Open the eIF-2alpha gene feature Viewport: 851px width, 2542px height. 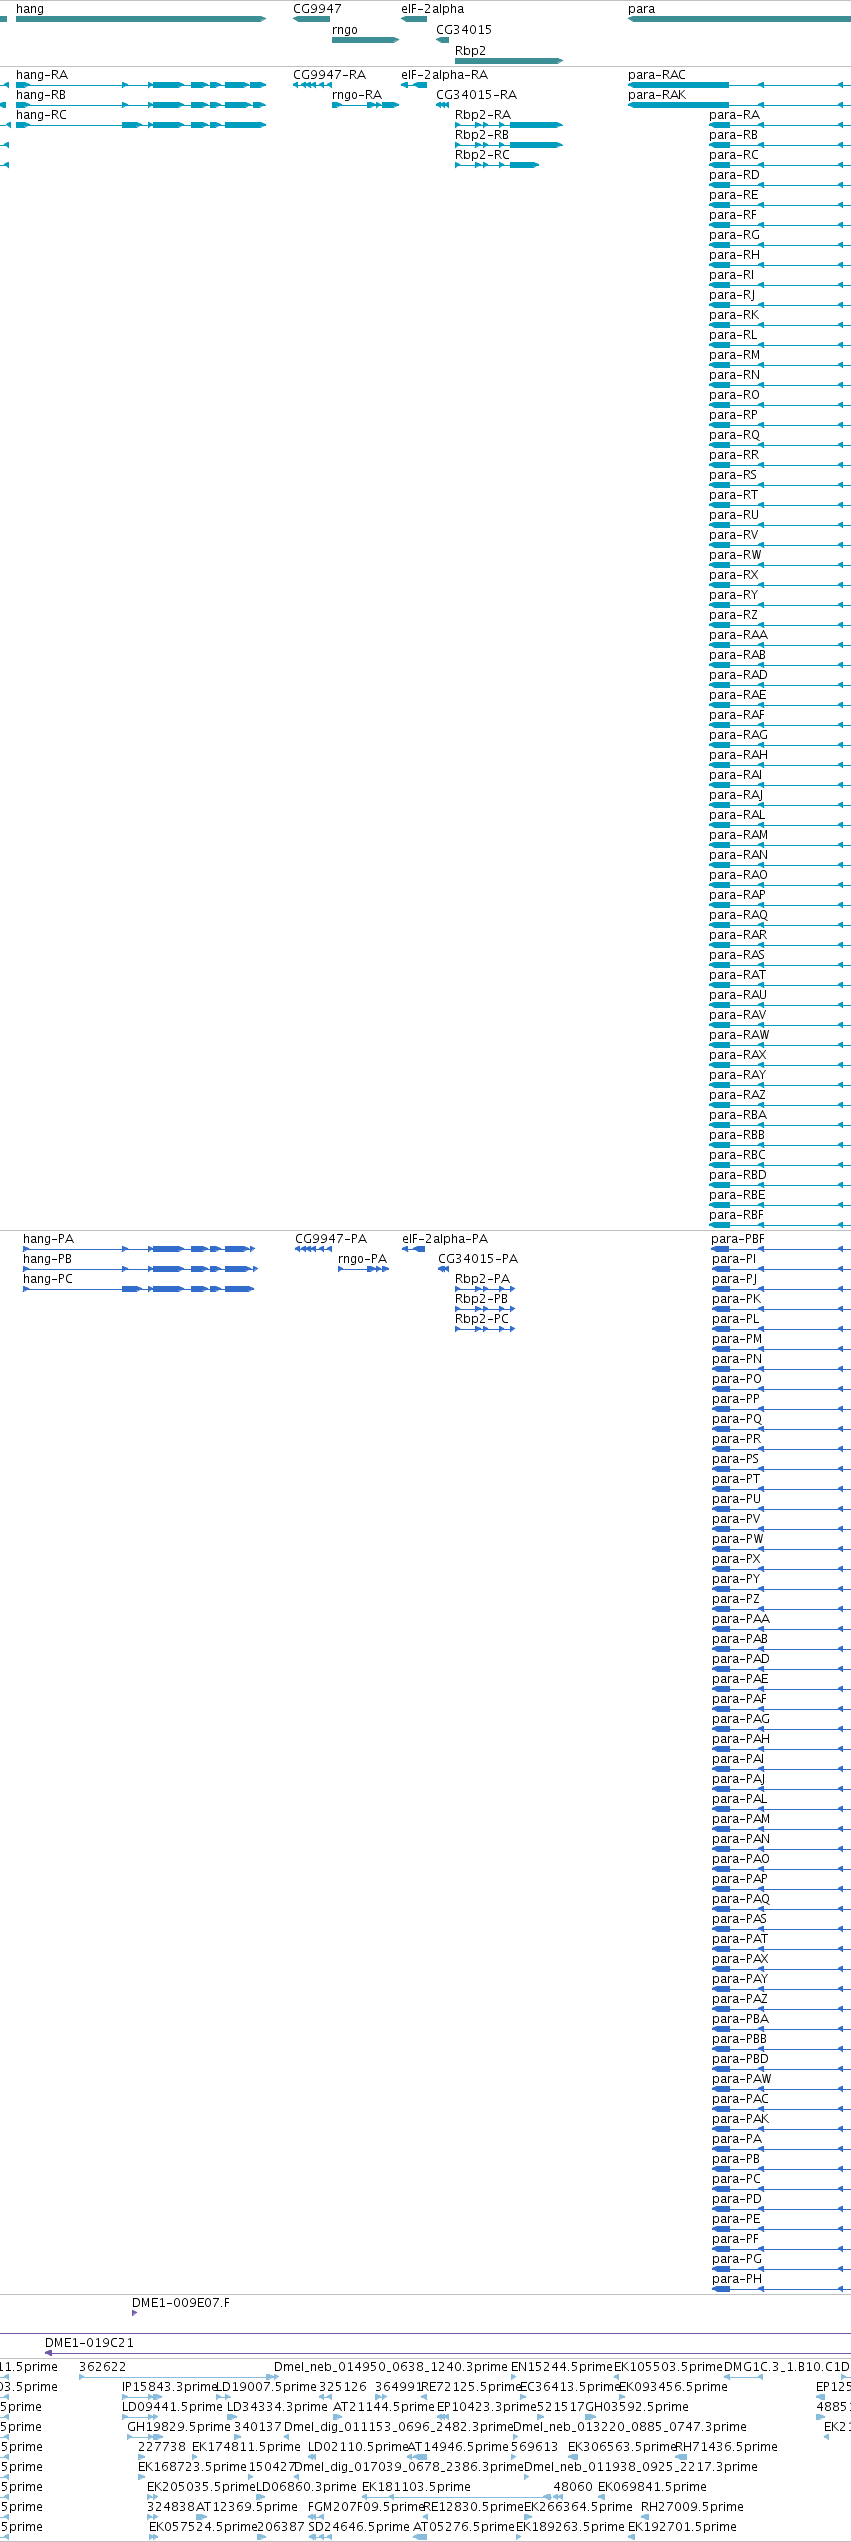(x=414, y=19)
